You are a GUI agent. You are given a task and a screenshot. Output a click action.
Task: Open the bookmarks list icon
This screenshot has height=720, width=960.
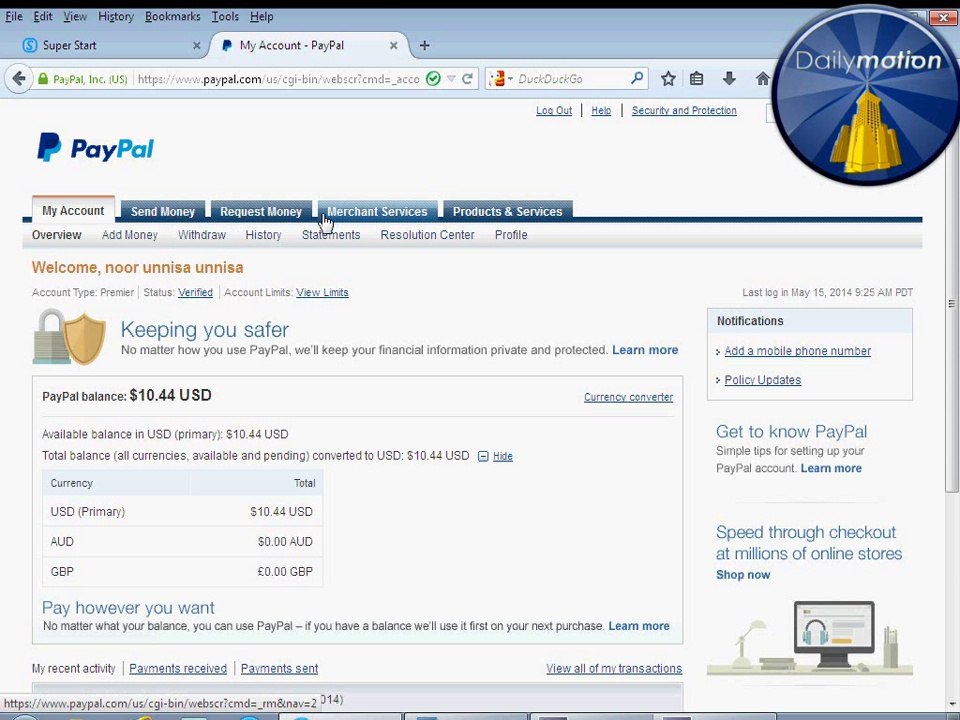point(696,78)
